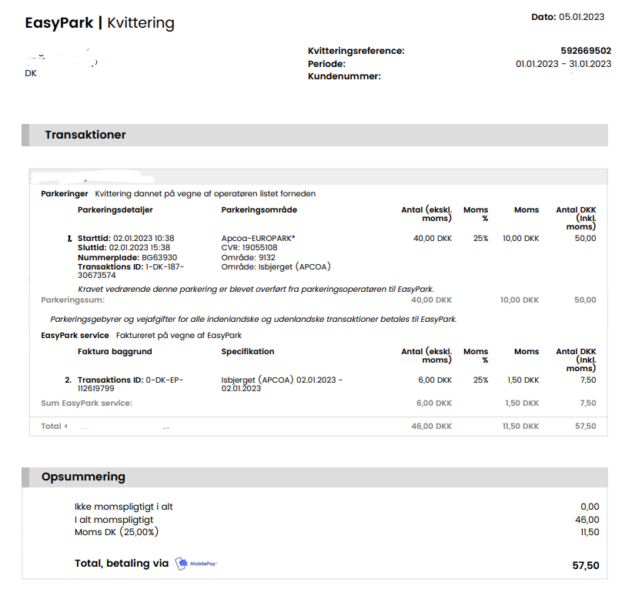Viewport: 632px width, 596px height.
Task: Click the MobilePay logo icon
Action: 197,564
